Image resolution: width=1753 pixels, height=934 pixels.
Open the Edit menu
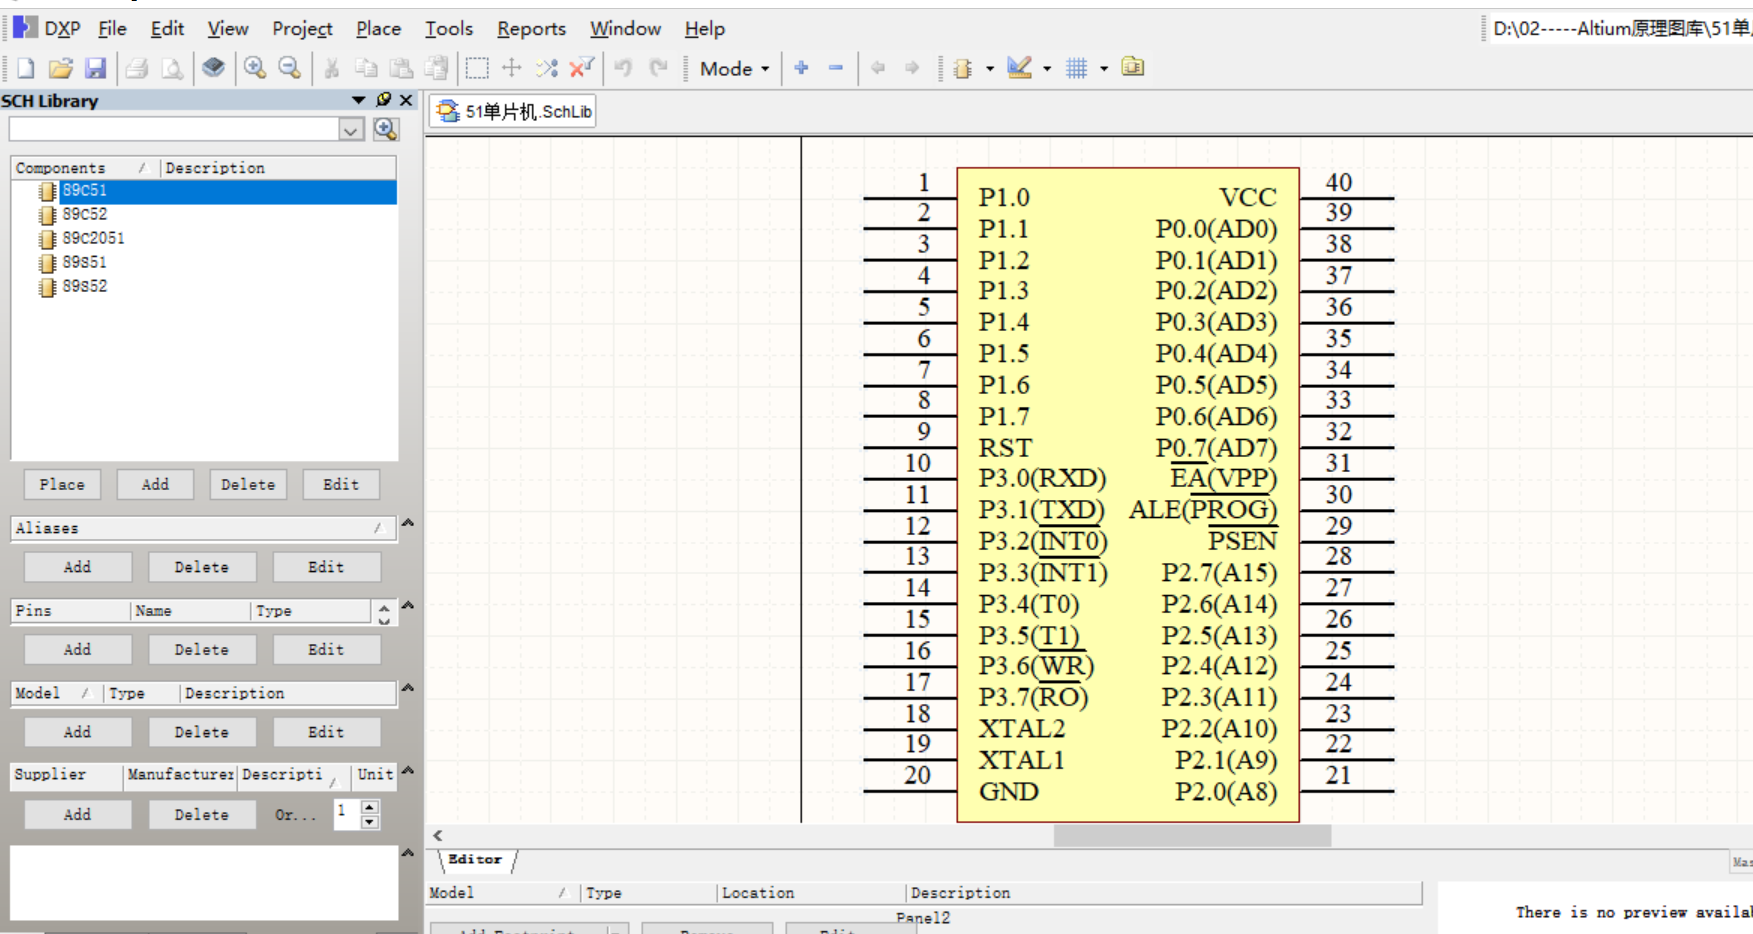pos(167,28)
